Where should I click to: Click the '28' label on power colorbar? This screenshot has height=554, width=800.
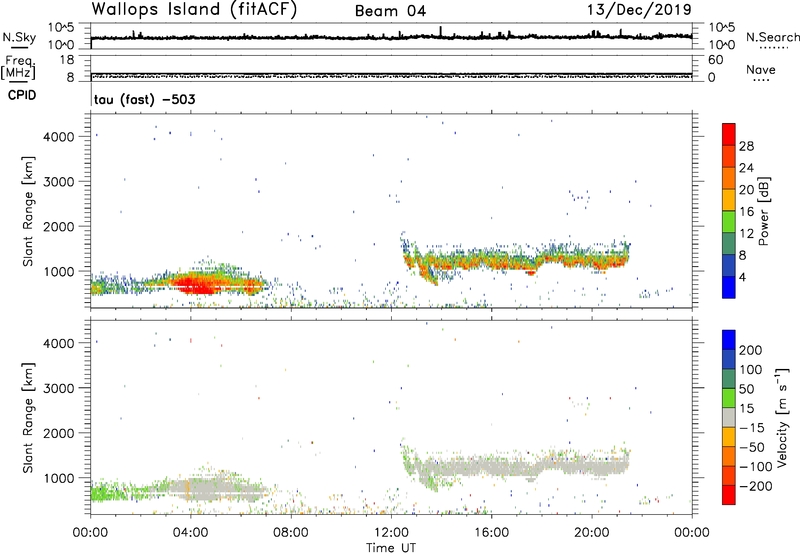pos(746,146)
